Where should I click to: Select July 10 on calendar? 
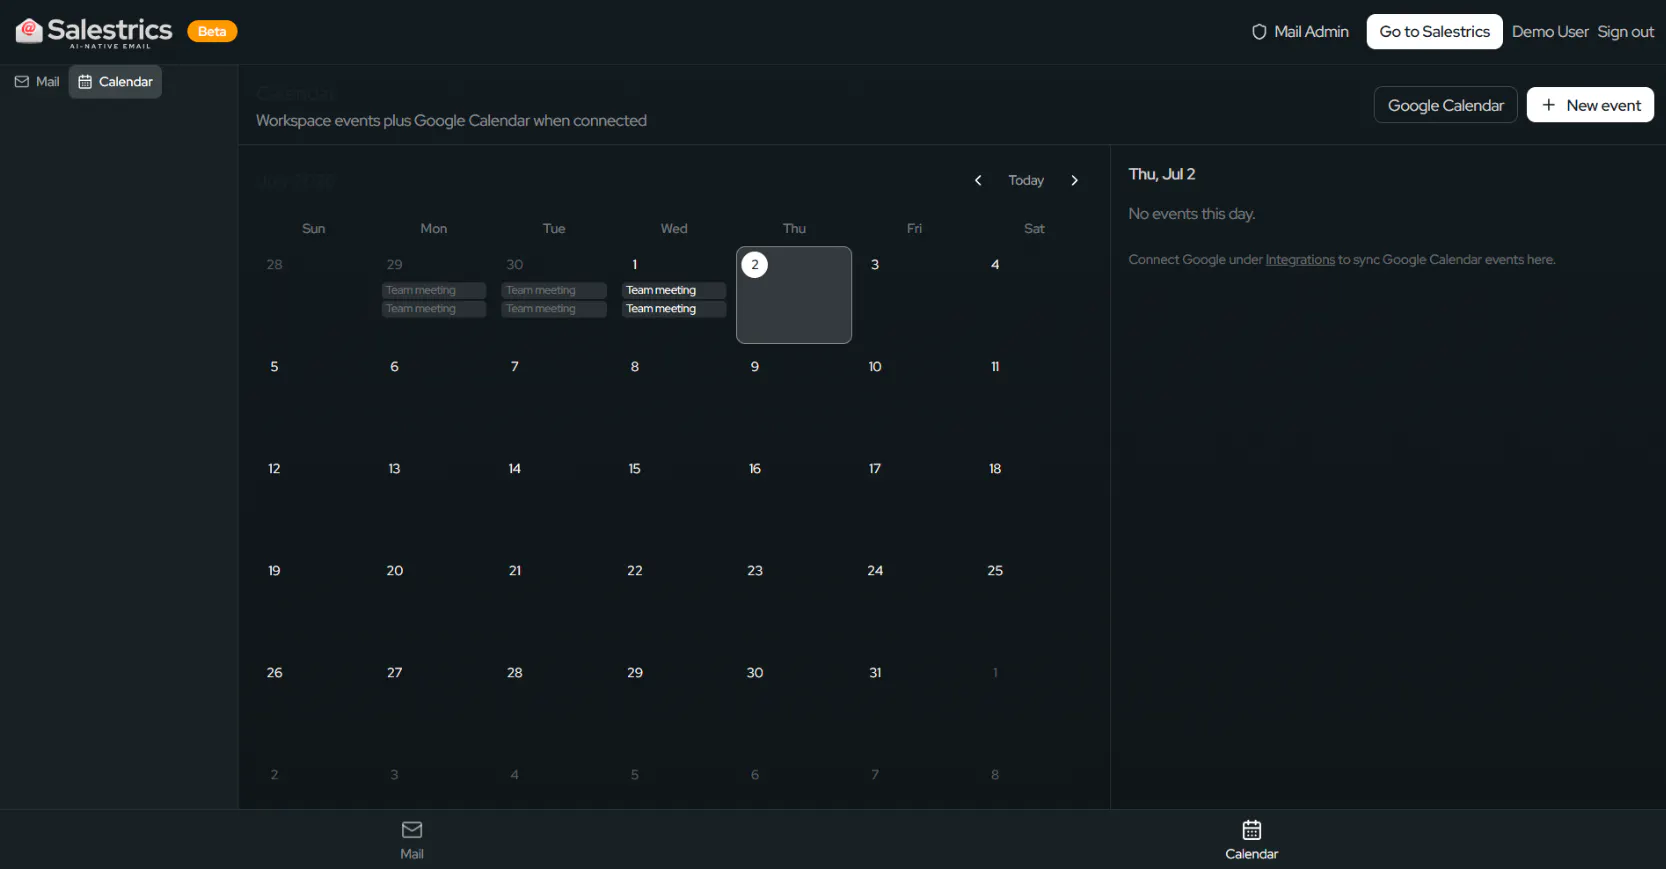pyautogui.click(x=914, y=397)
